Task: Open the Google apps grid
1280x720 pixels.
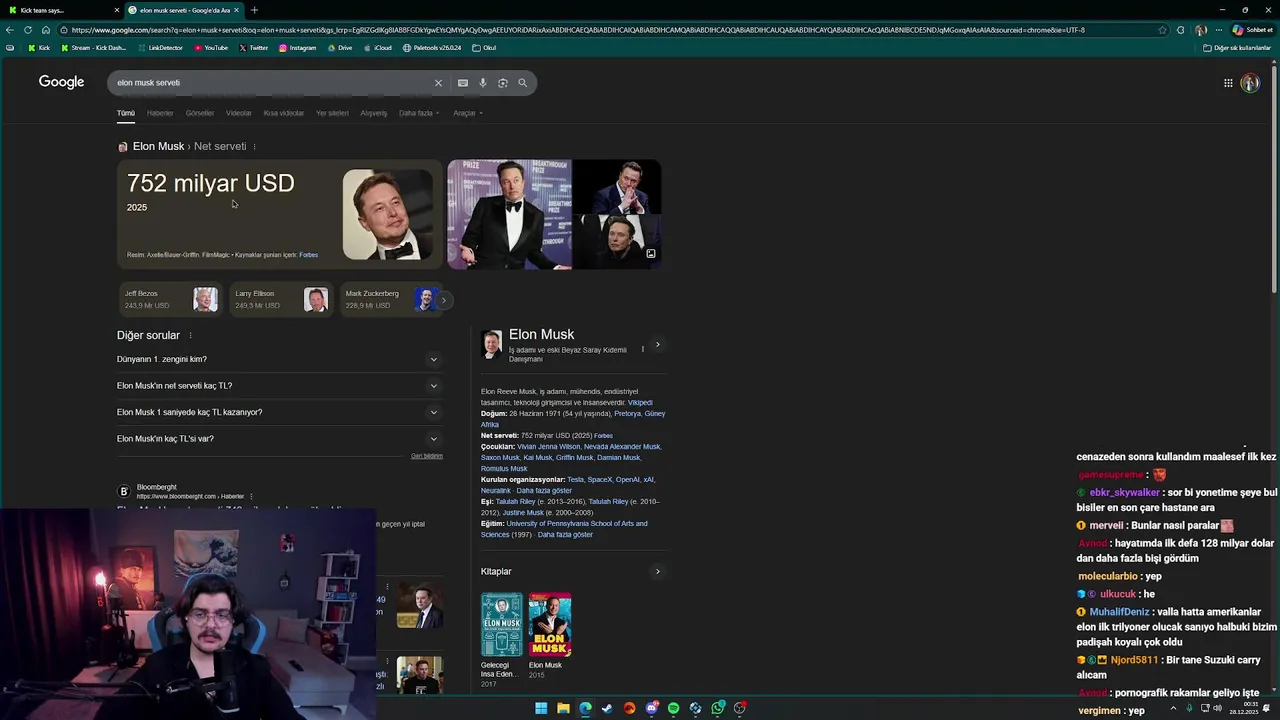Action: pos(1228,83)
